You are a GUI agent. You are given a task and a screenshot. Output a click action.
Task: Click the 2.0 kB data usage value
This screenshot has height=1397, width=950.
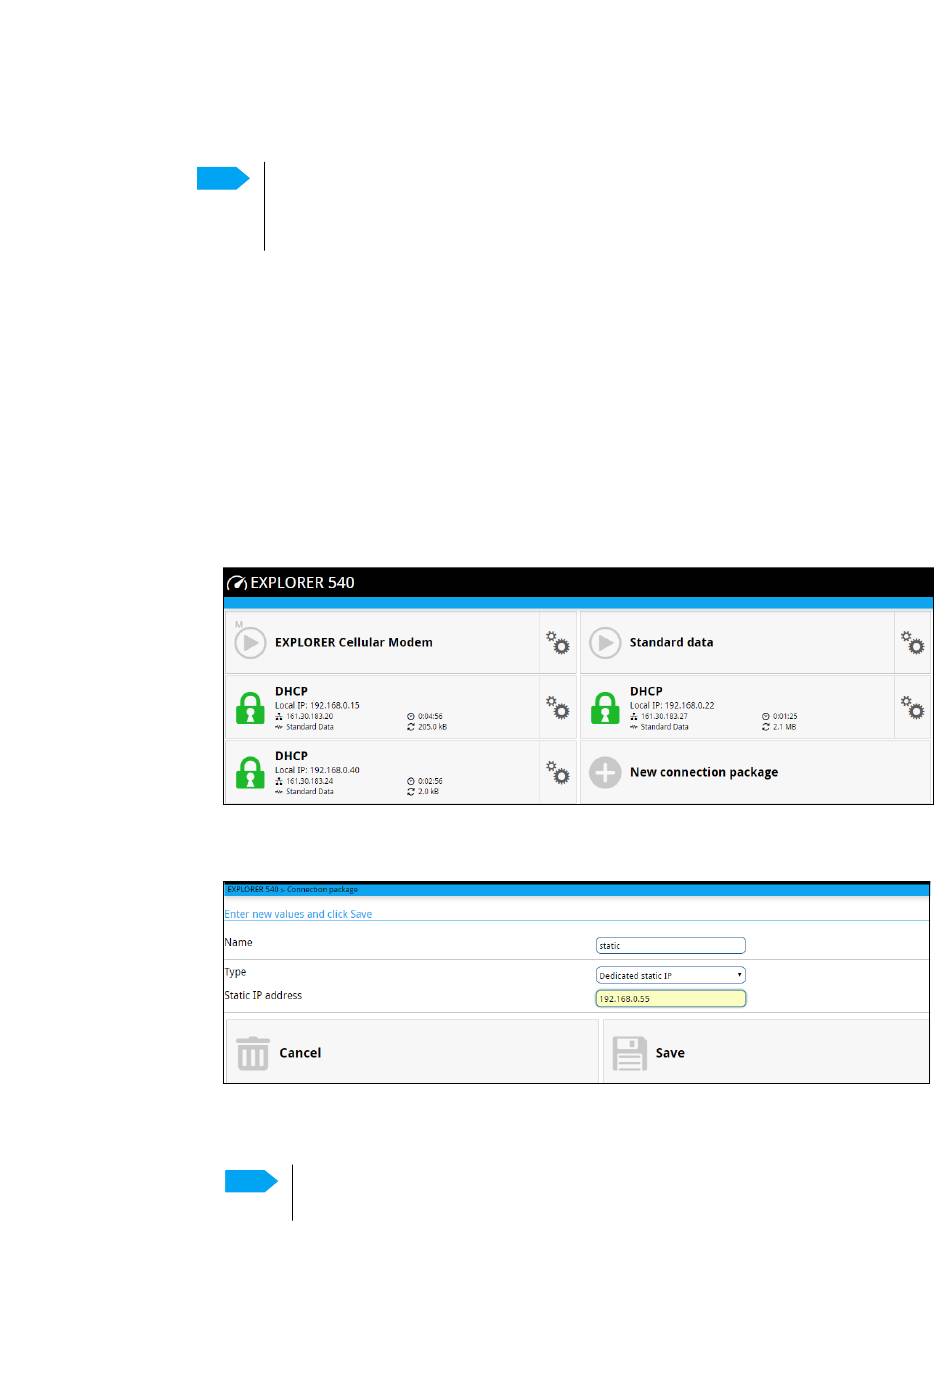[429, 792]
